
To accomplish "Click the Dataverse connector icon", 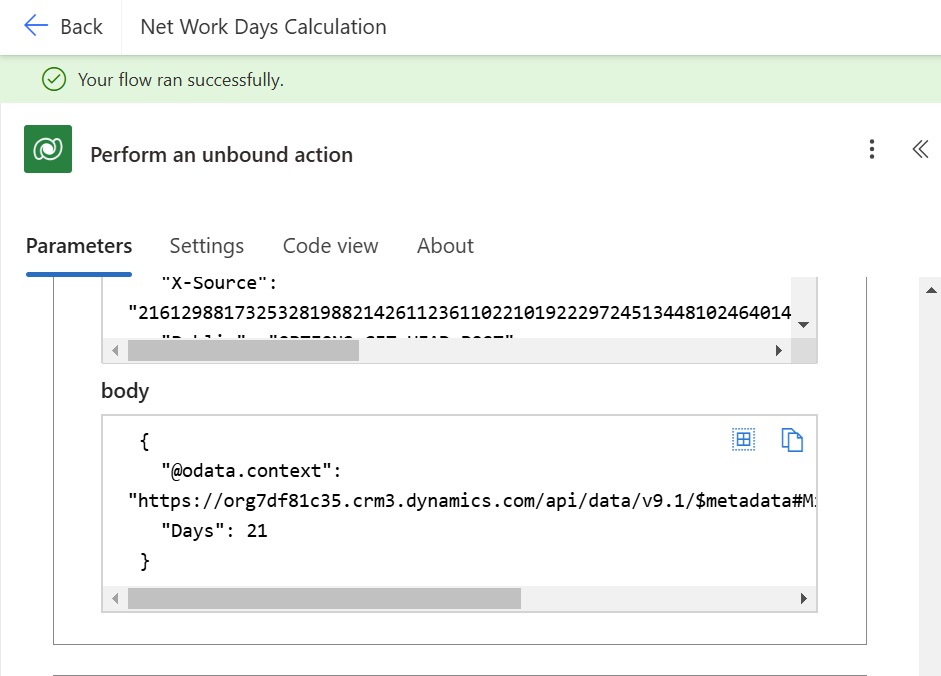I will (x=48, y=149).
